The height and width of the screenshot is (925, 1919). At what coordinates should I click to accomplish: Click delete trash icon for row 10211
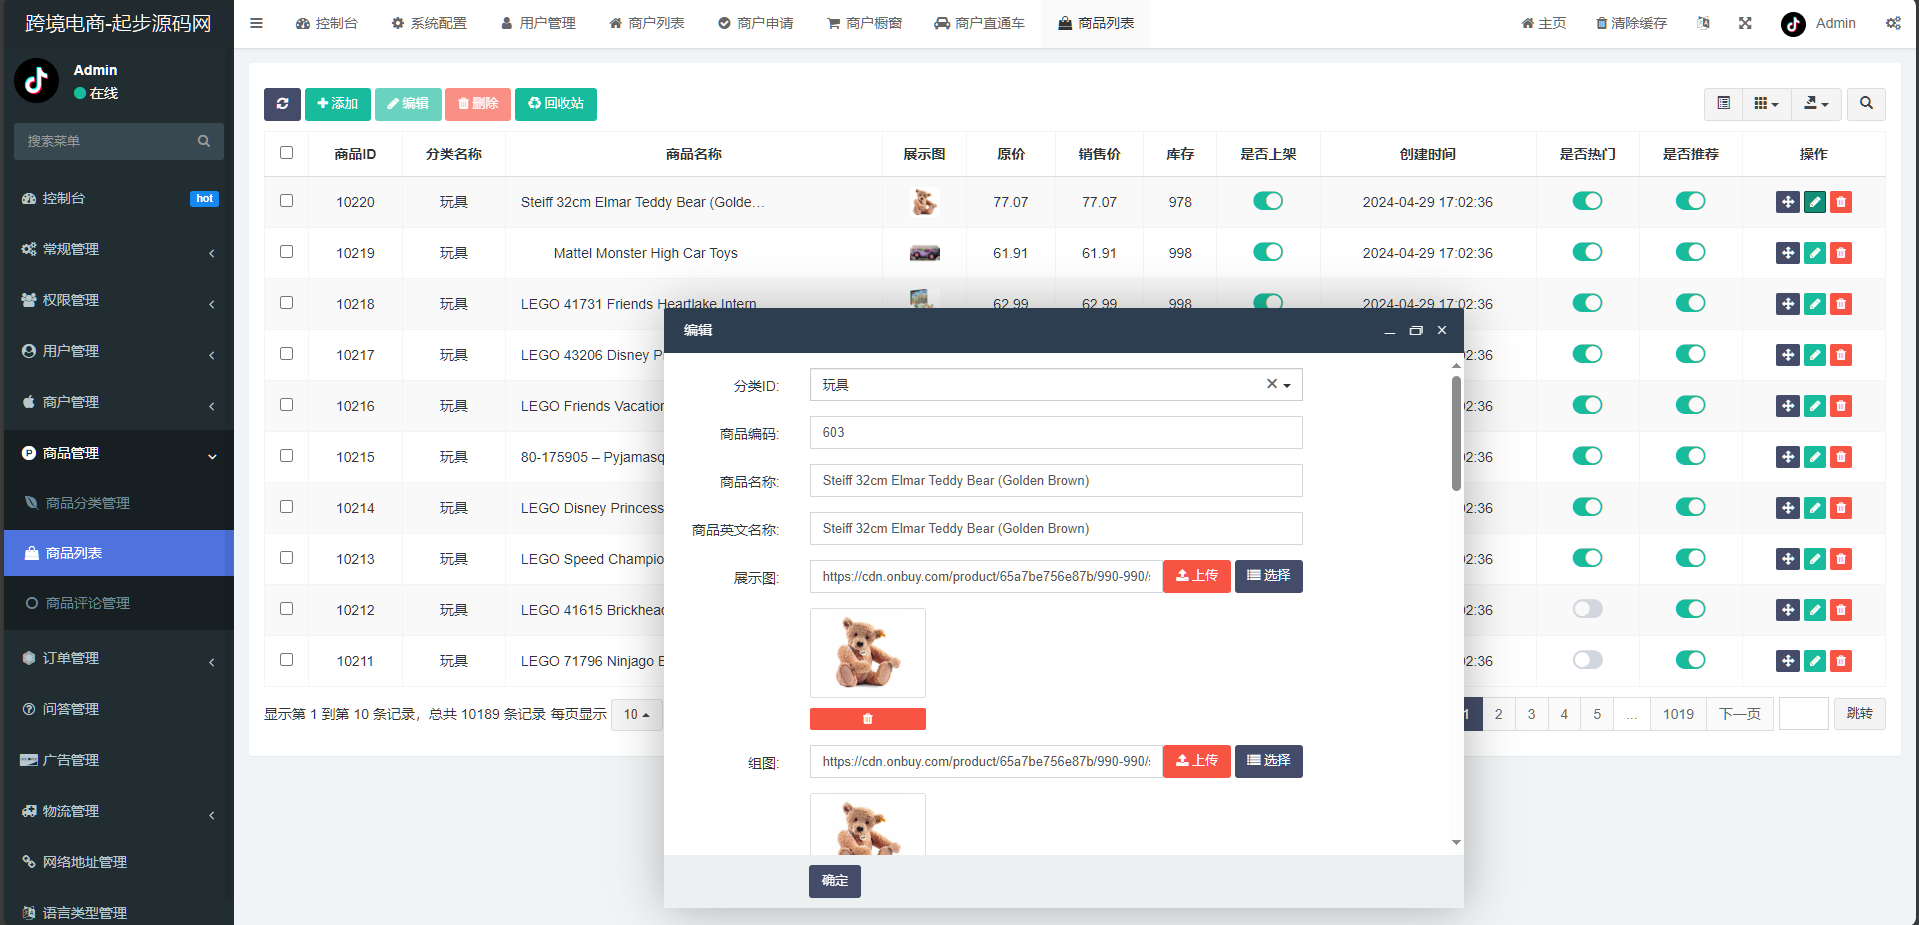pos(1840,661)
